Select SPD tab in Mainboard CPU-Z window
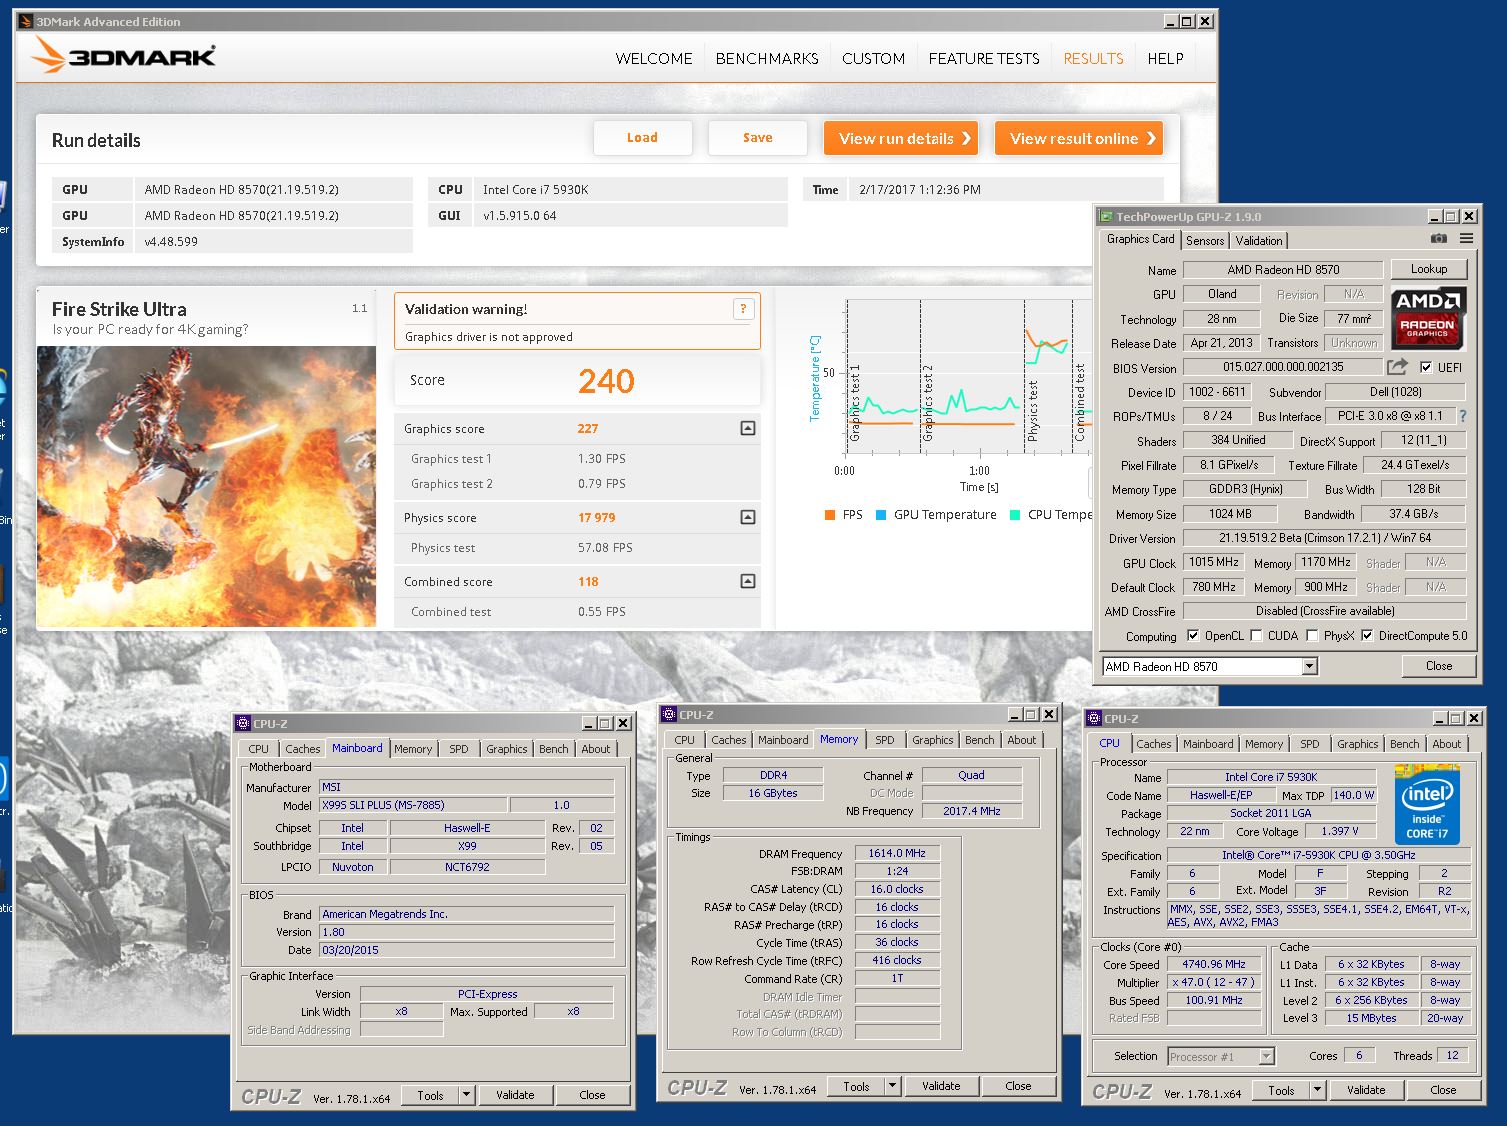Screen dimensions: 1507x1126 [x=459, y=748]
